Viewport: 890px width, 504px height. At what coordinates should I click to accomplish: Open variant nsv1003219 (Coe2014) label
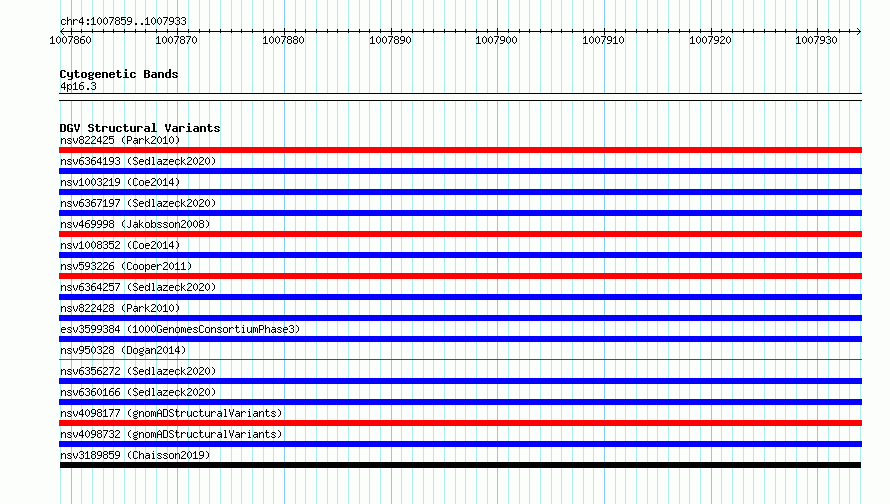(x=120, y=182)
